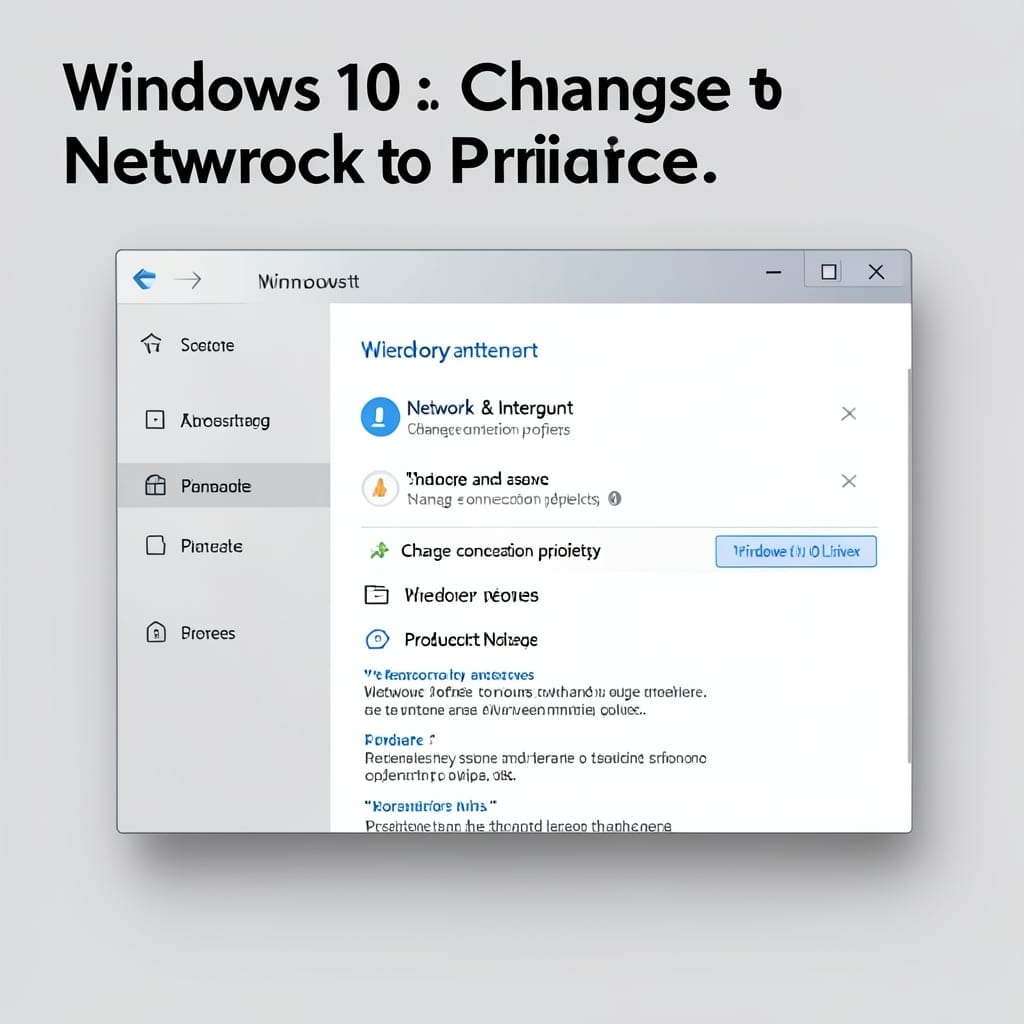This screenshot has height=1024, width=1024.
Task: Open Producckt Noleqe entry
Action: pyautogui.click(x=471, y=640)
